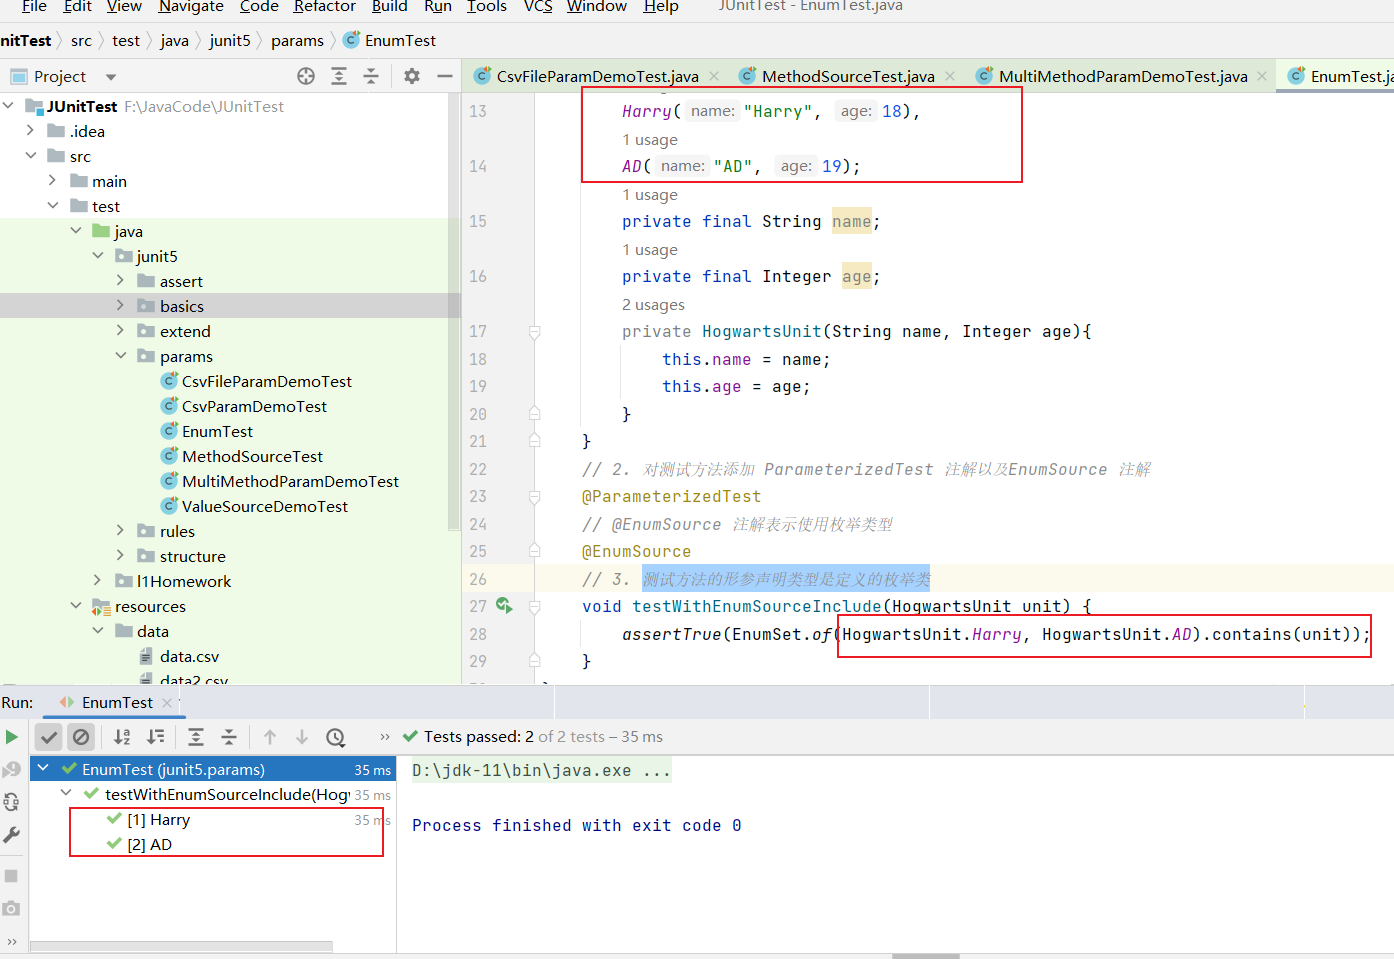Select opened file locate target icon
Screen dimensions: 1394x959
point(306,76)
